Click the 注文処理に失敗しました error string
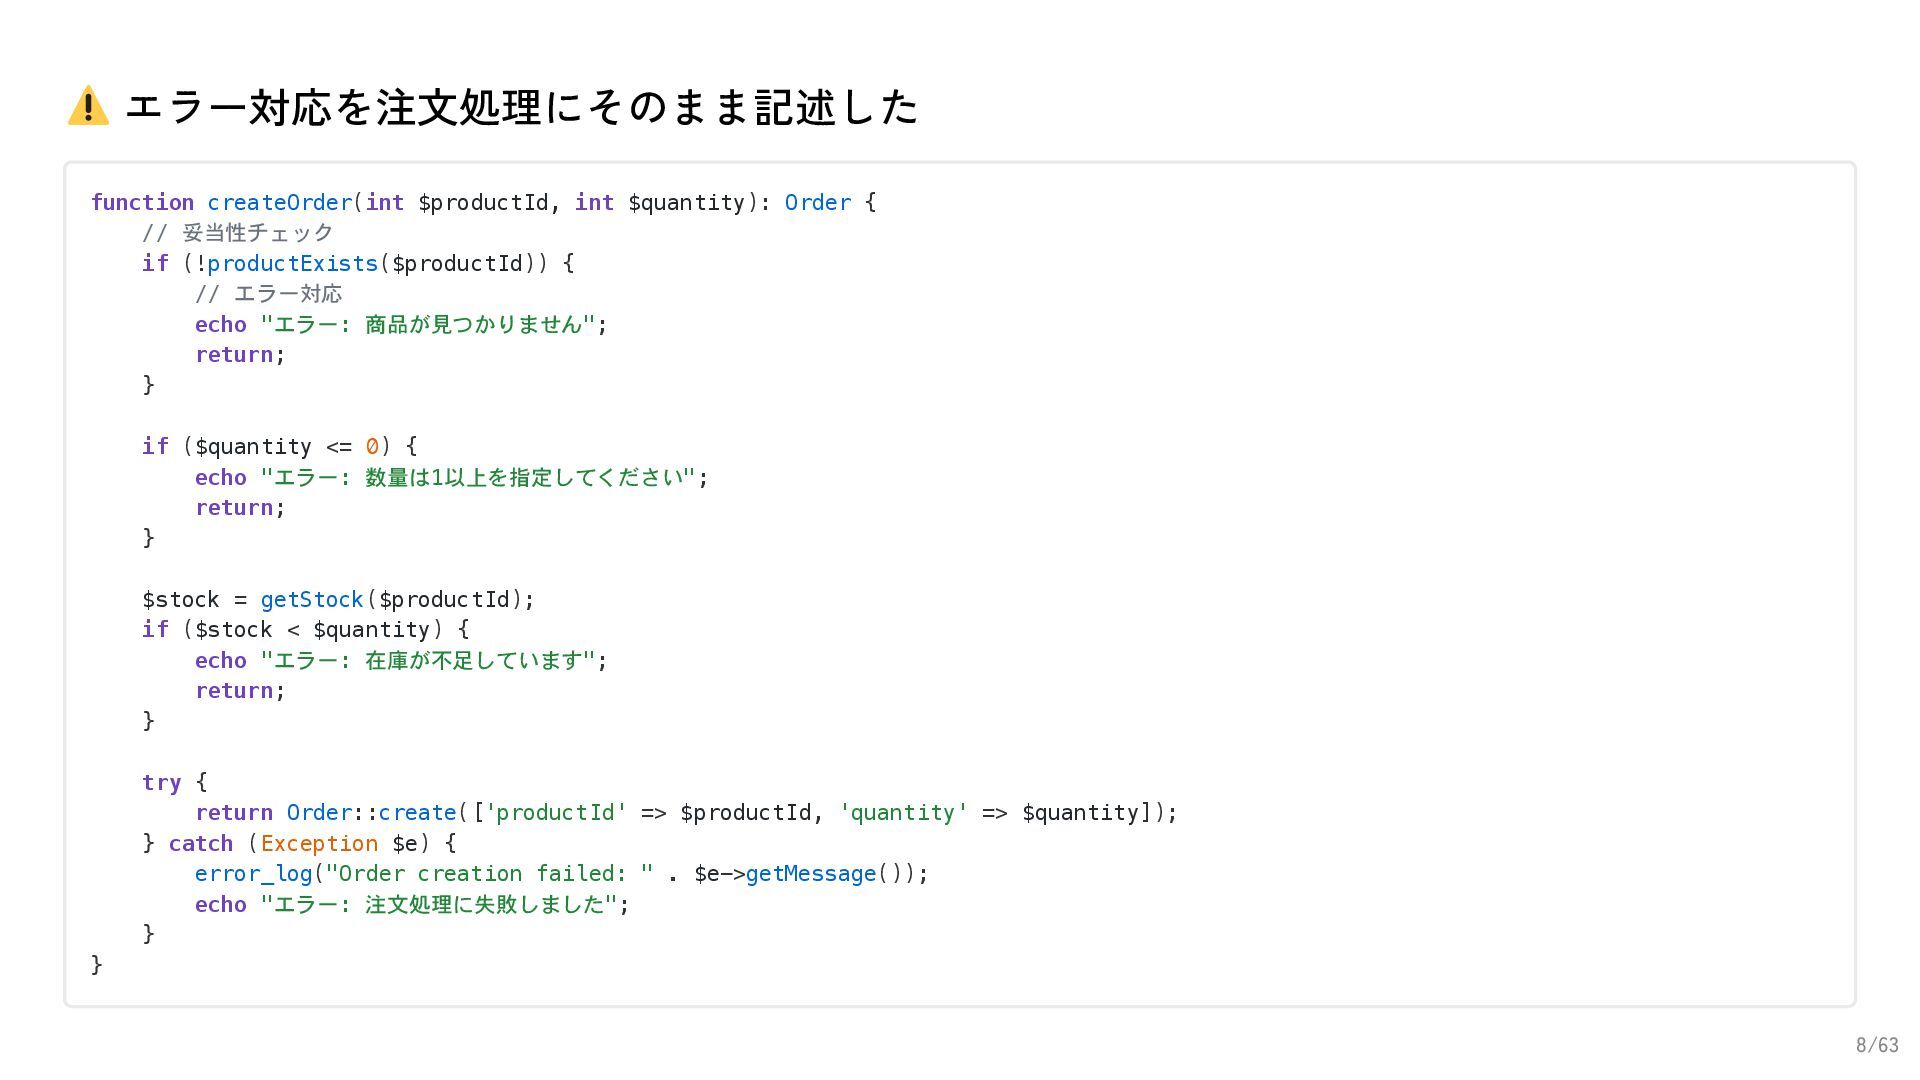The height and width of the screenshot is (1080, 1920). coord(439,904)
